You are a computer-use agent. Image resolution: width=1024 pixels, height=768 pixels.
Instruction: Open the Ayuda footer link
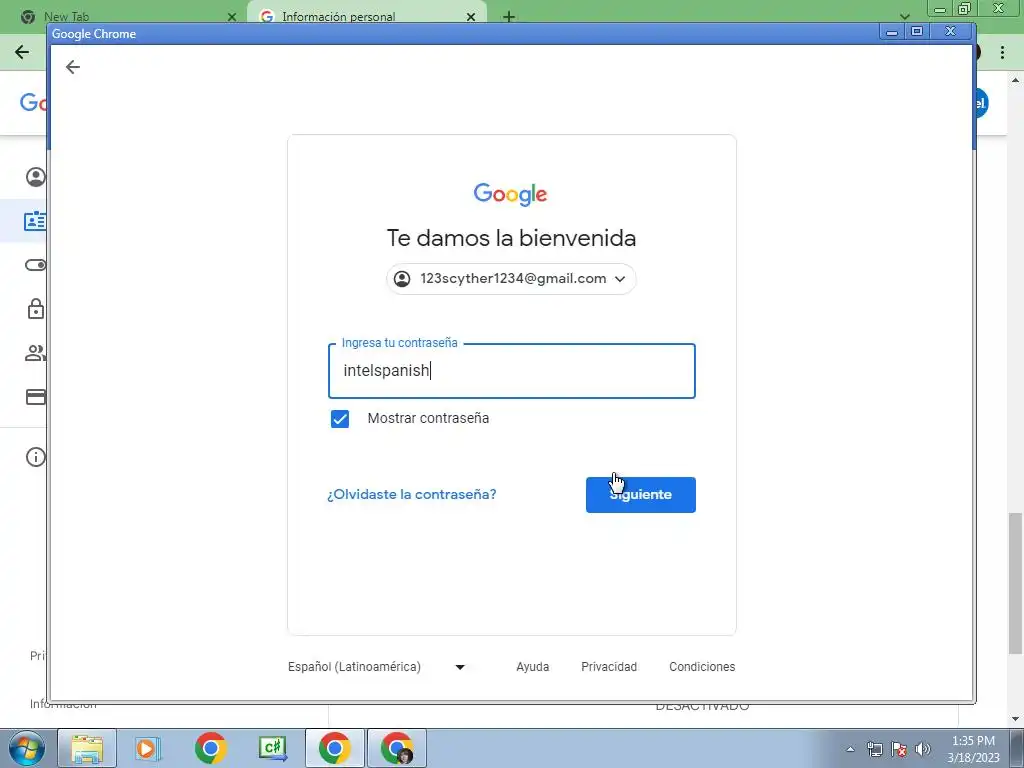pos(532,667)
